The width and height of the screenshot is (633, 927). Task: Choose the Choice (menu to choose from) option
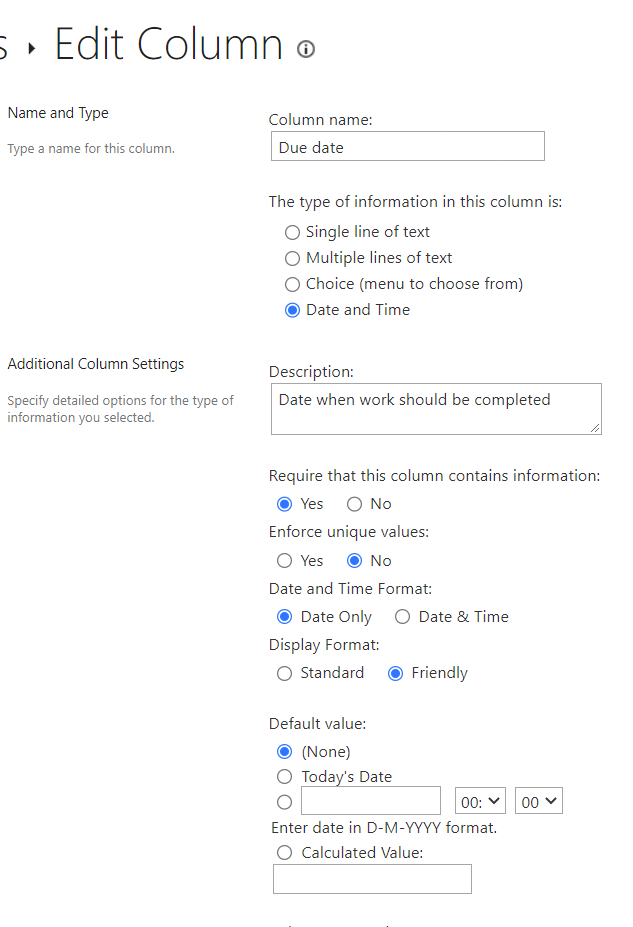tap(292, 284)
